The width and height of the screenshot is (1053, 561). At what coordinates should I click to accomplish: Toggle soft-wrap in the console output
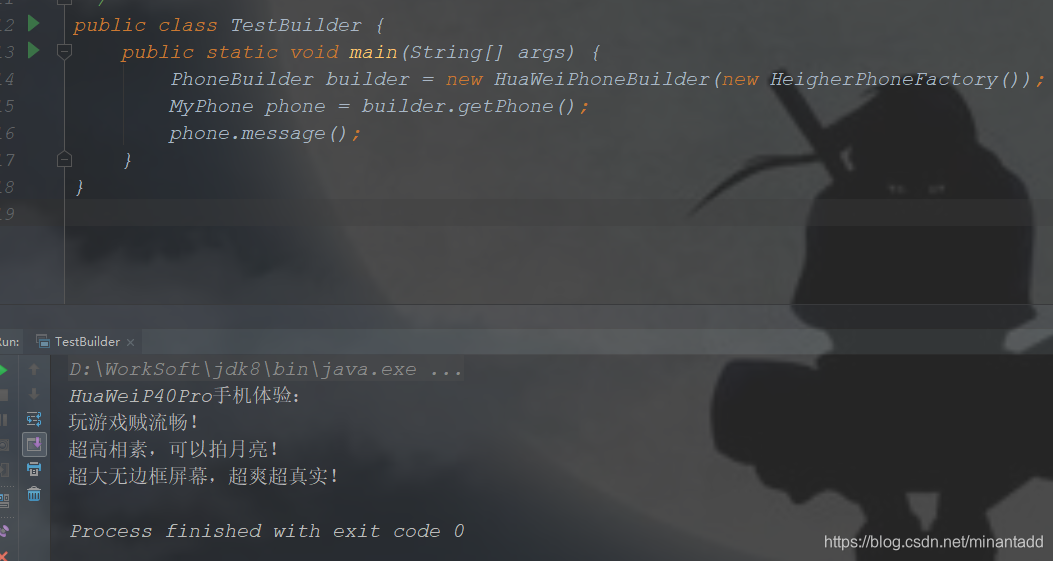34,419
